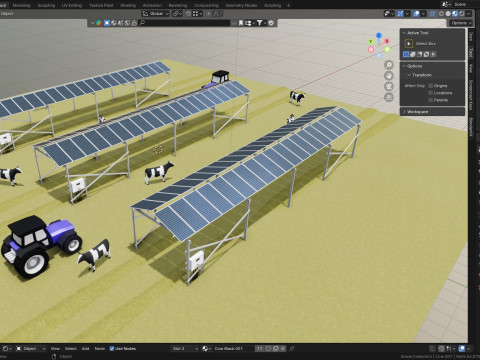Toggle perspective/orthographic grid icon
This screenshot has width=480, height=360.
coord(389,97)
